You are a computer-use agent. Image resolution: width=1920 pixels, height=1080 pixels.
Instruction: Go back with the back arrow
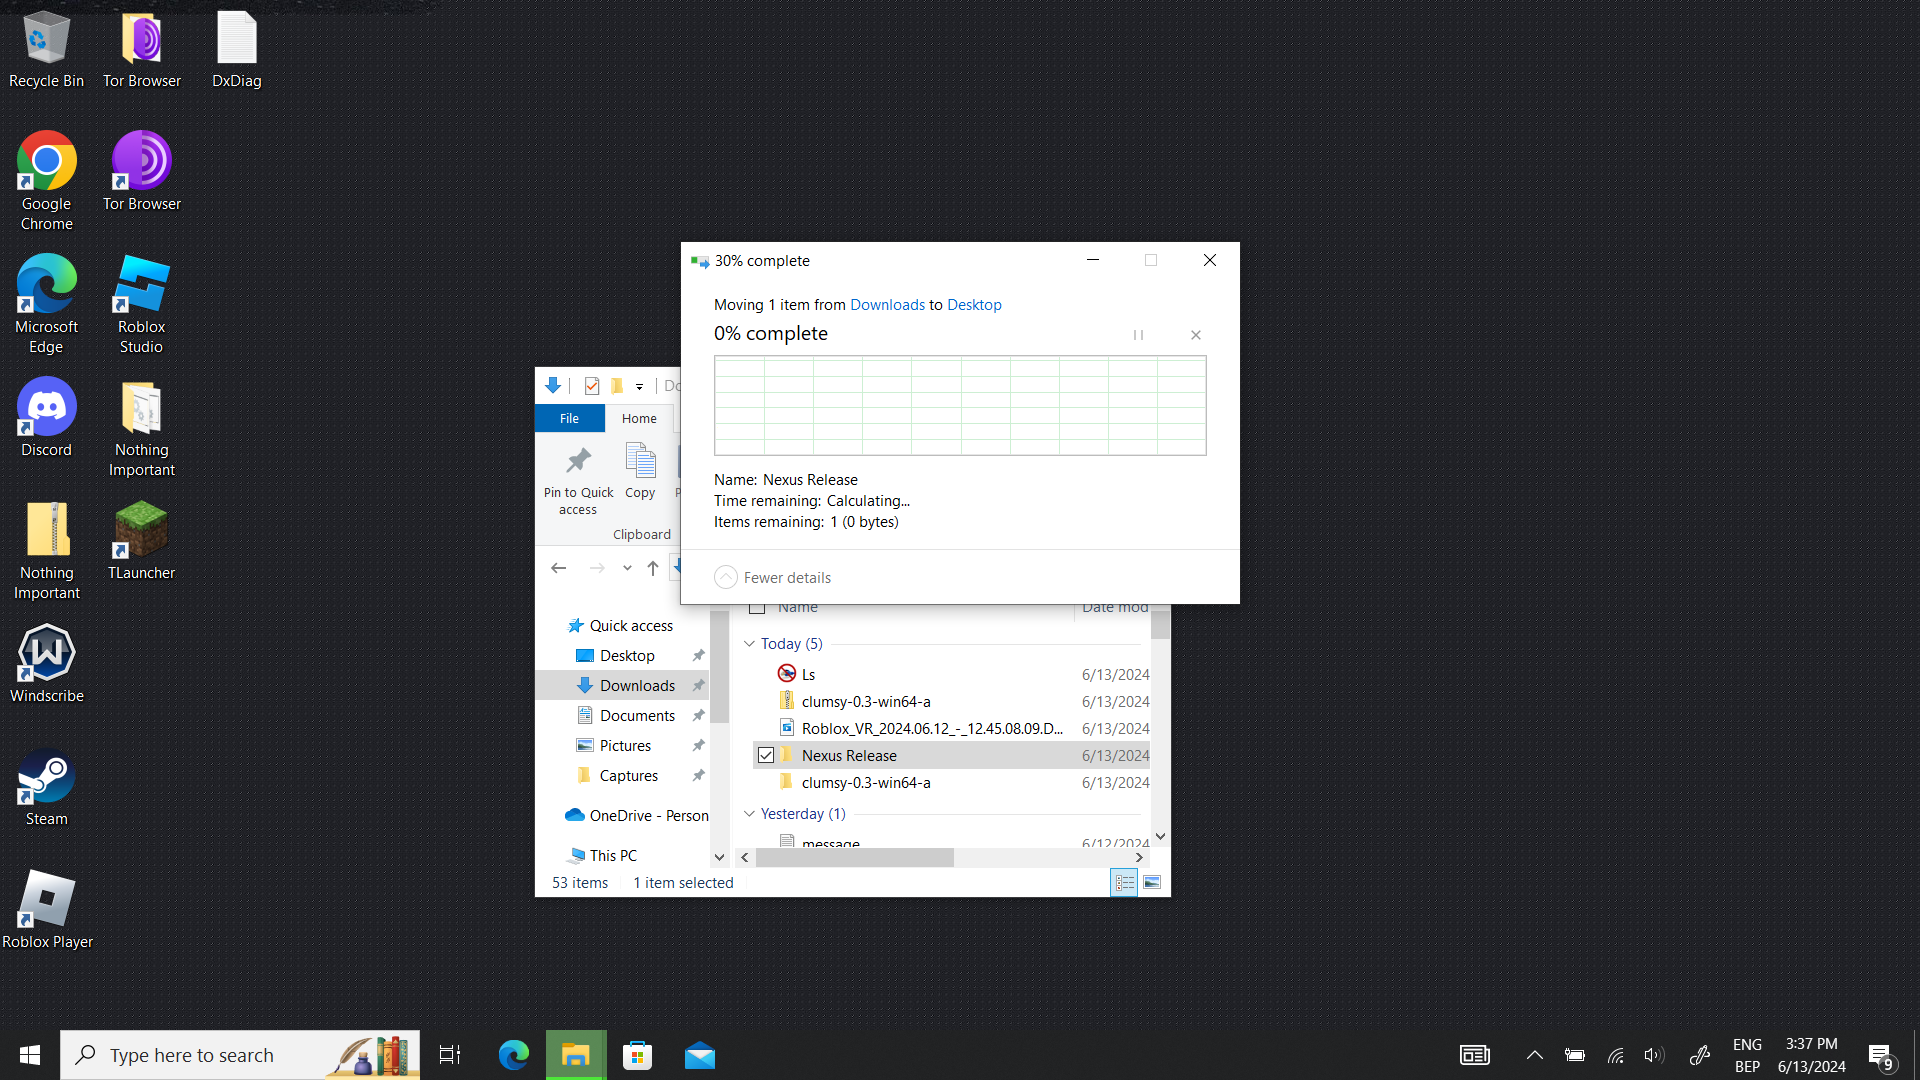pyautogui.click(x=559, y=568)
